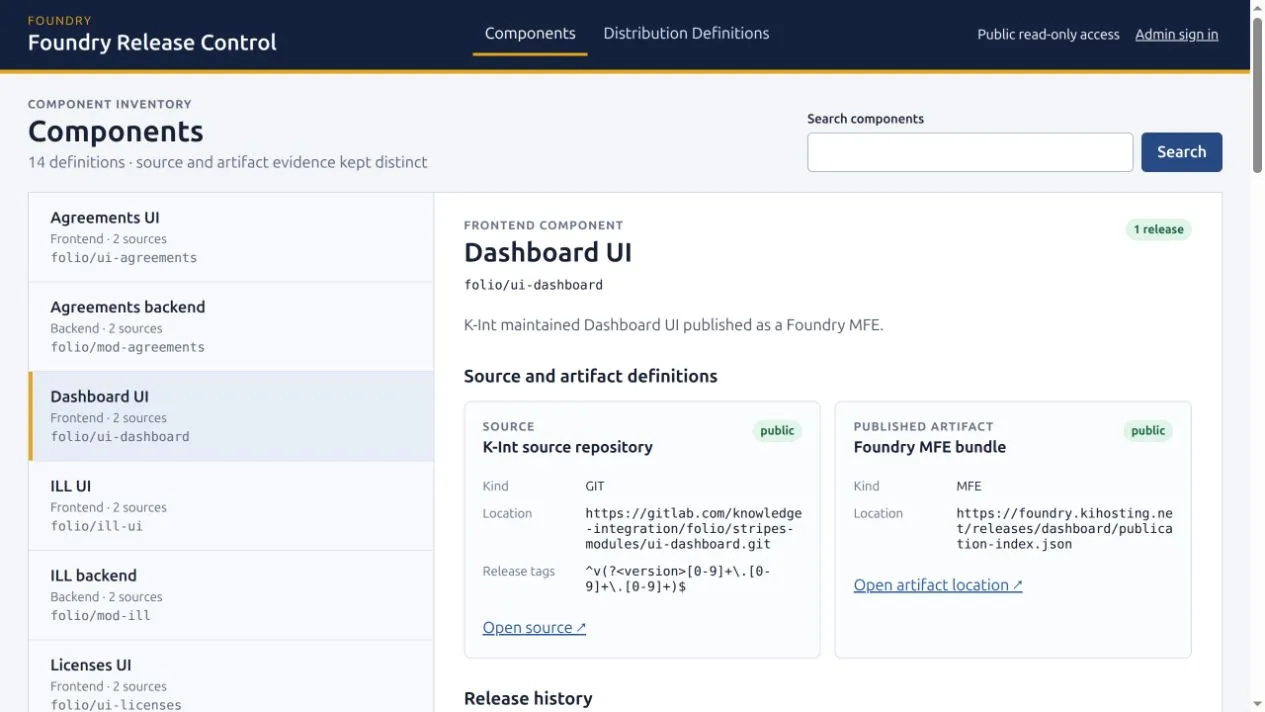This screenshot has width=1265, height=712.
Task: Click the gitlab.com ui-dashboard.git location text
Action: pos(693,529)
